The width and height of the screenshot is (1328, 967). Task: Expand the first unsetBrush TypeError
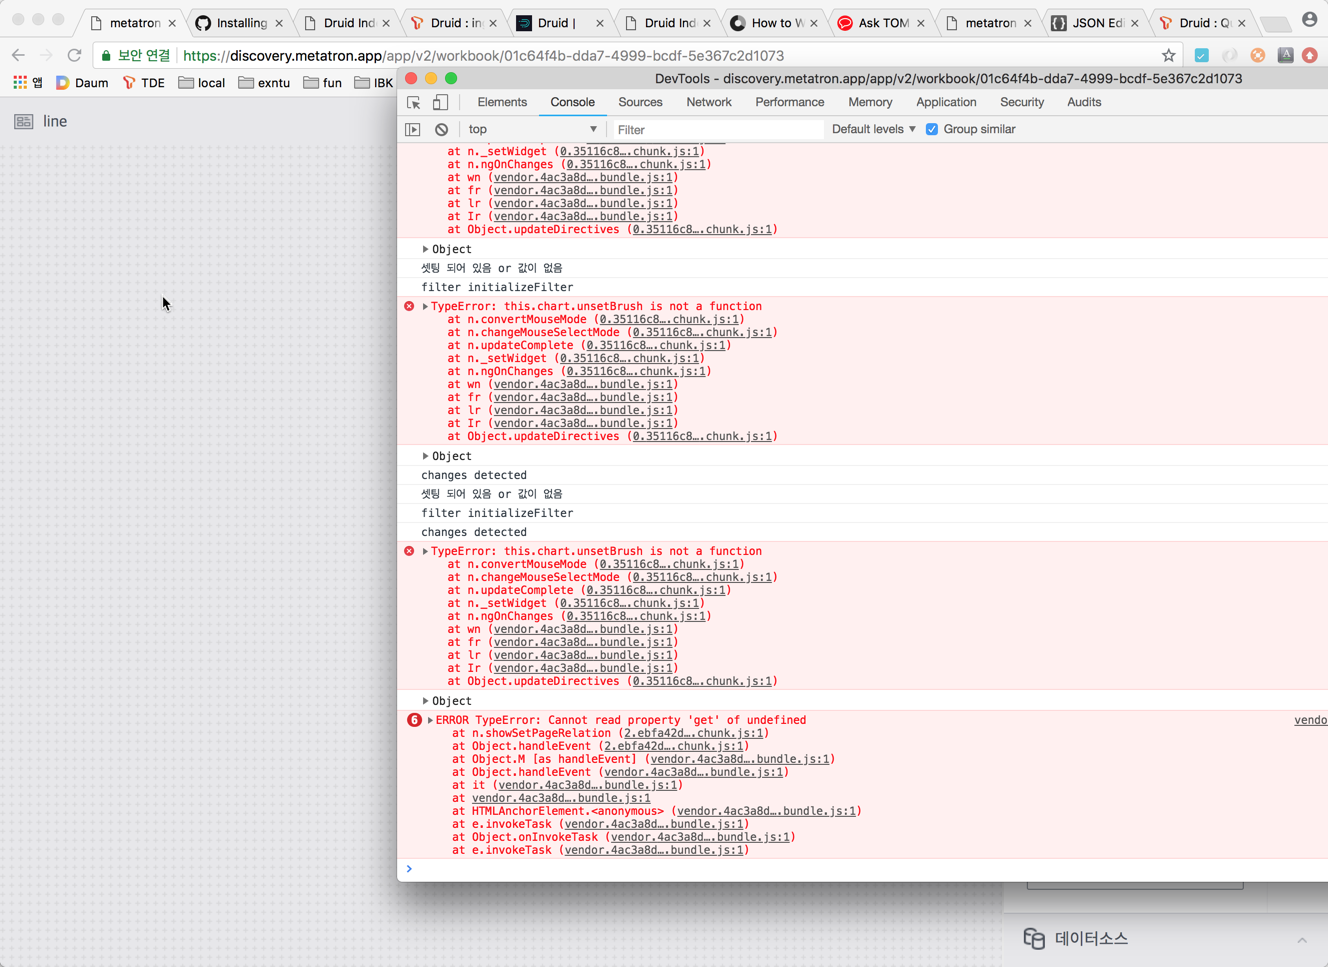click(425, 306)
